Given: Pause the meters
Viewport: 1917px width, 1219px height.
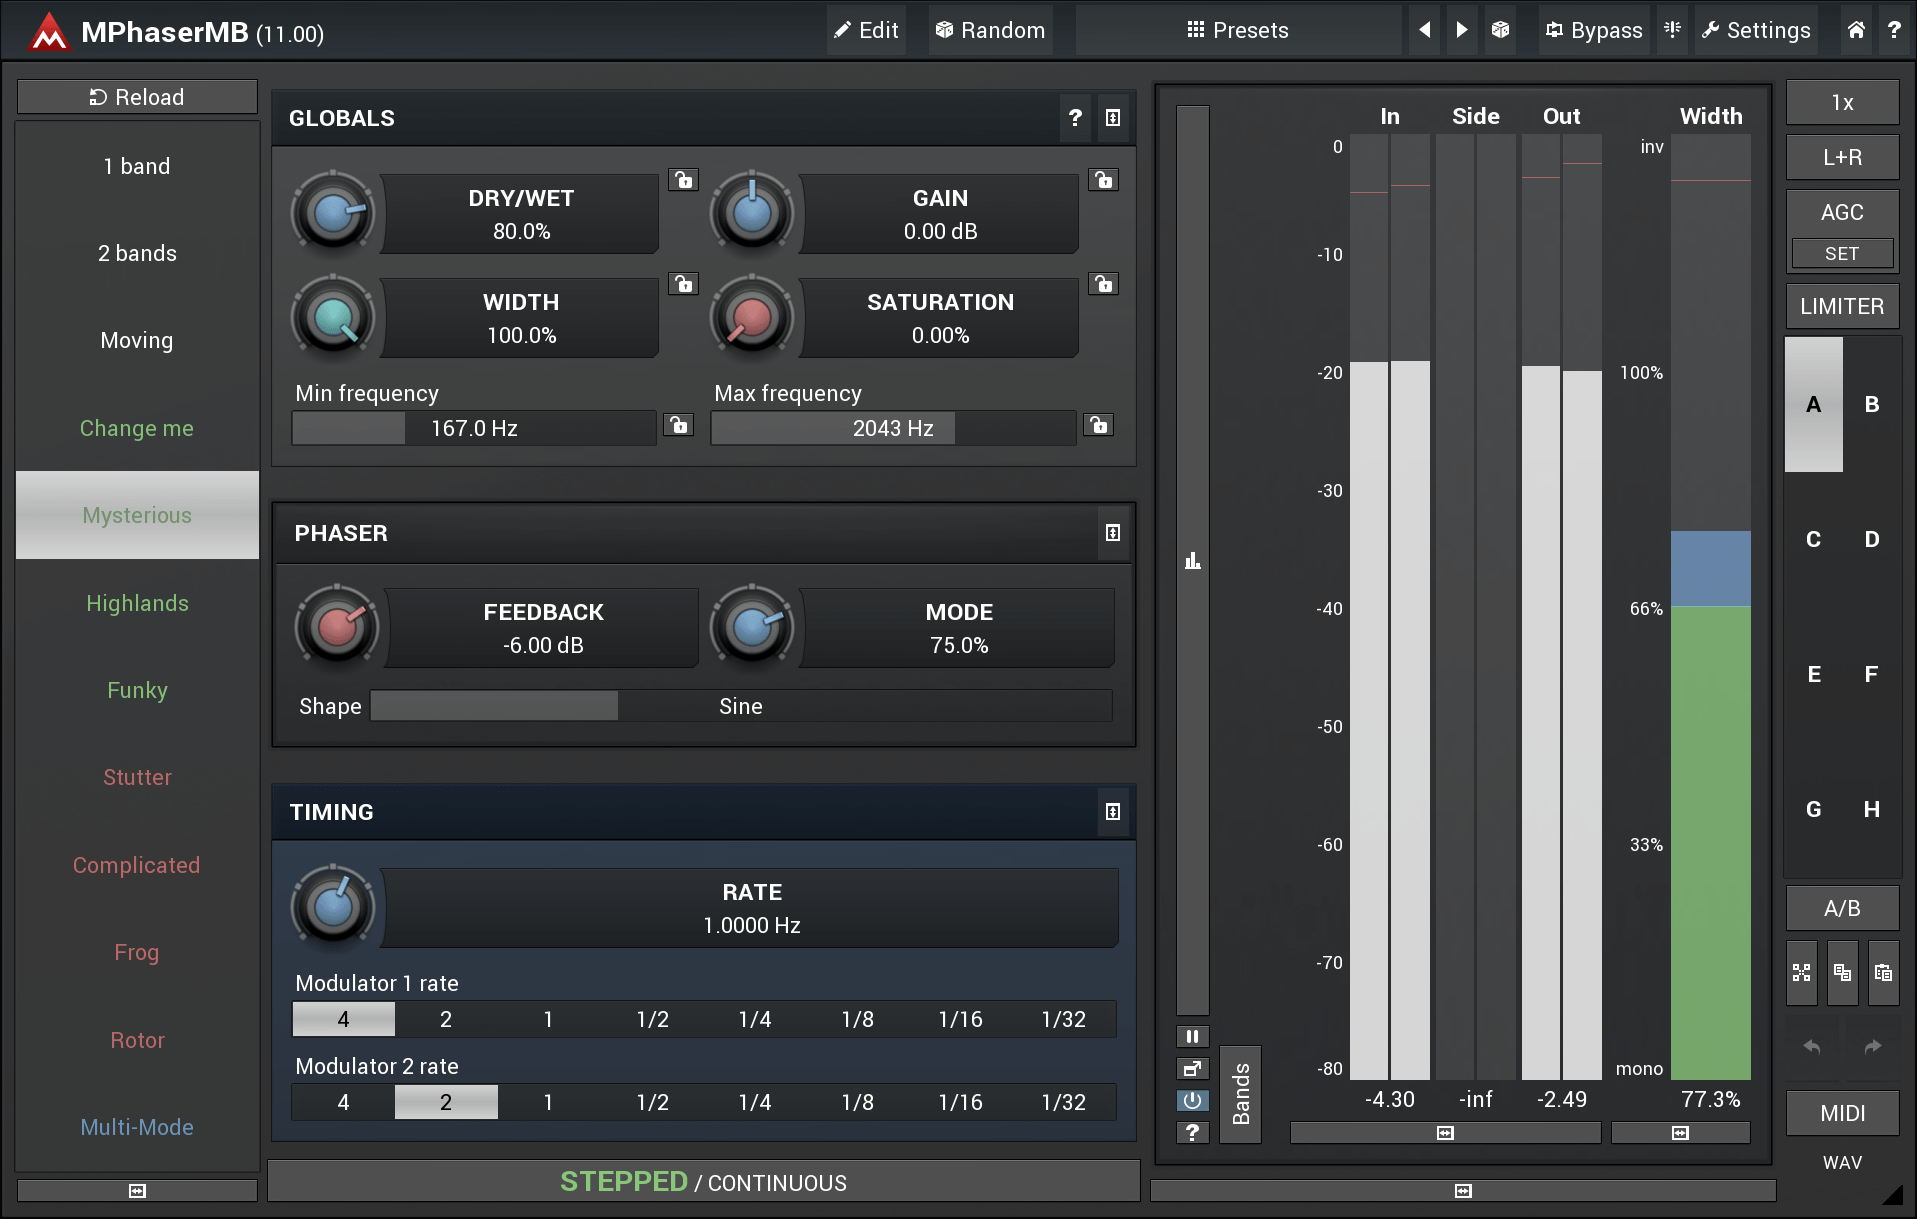Looking at the screenshot, I should [x=1192, y=1036].
